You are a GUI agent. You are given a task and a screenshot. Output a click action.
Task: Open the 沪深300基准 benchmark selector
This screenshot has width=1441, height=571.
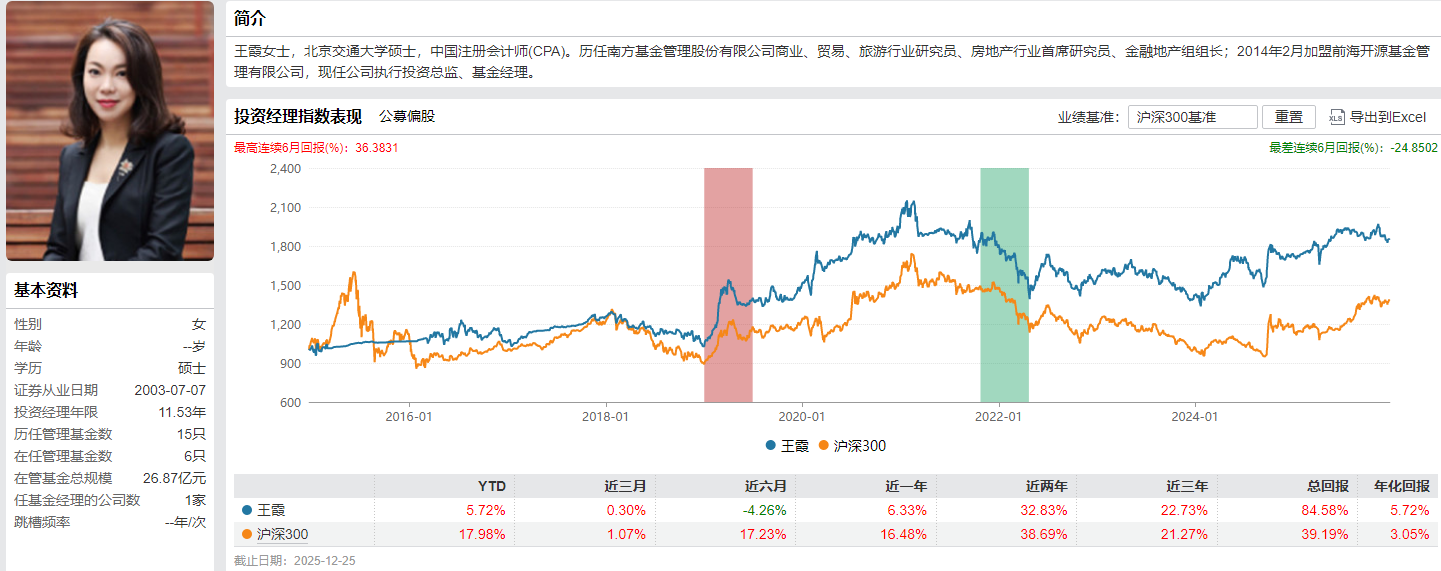[1192, 117]
